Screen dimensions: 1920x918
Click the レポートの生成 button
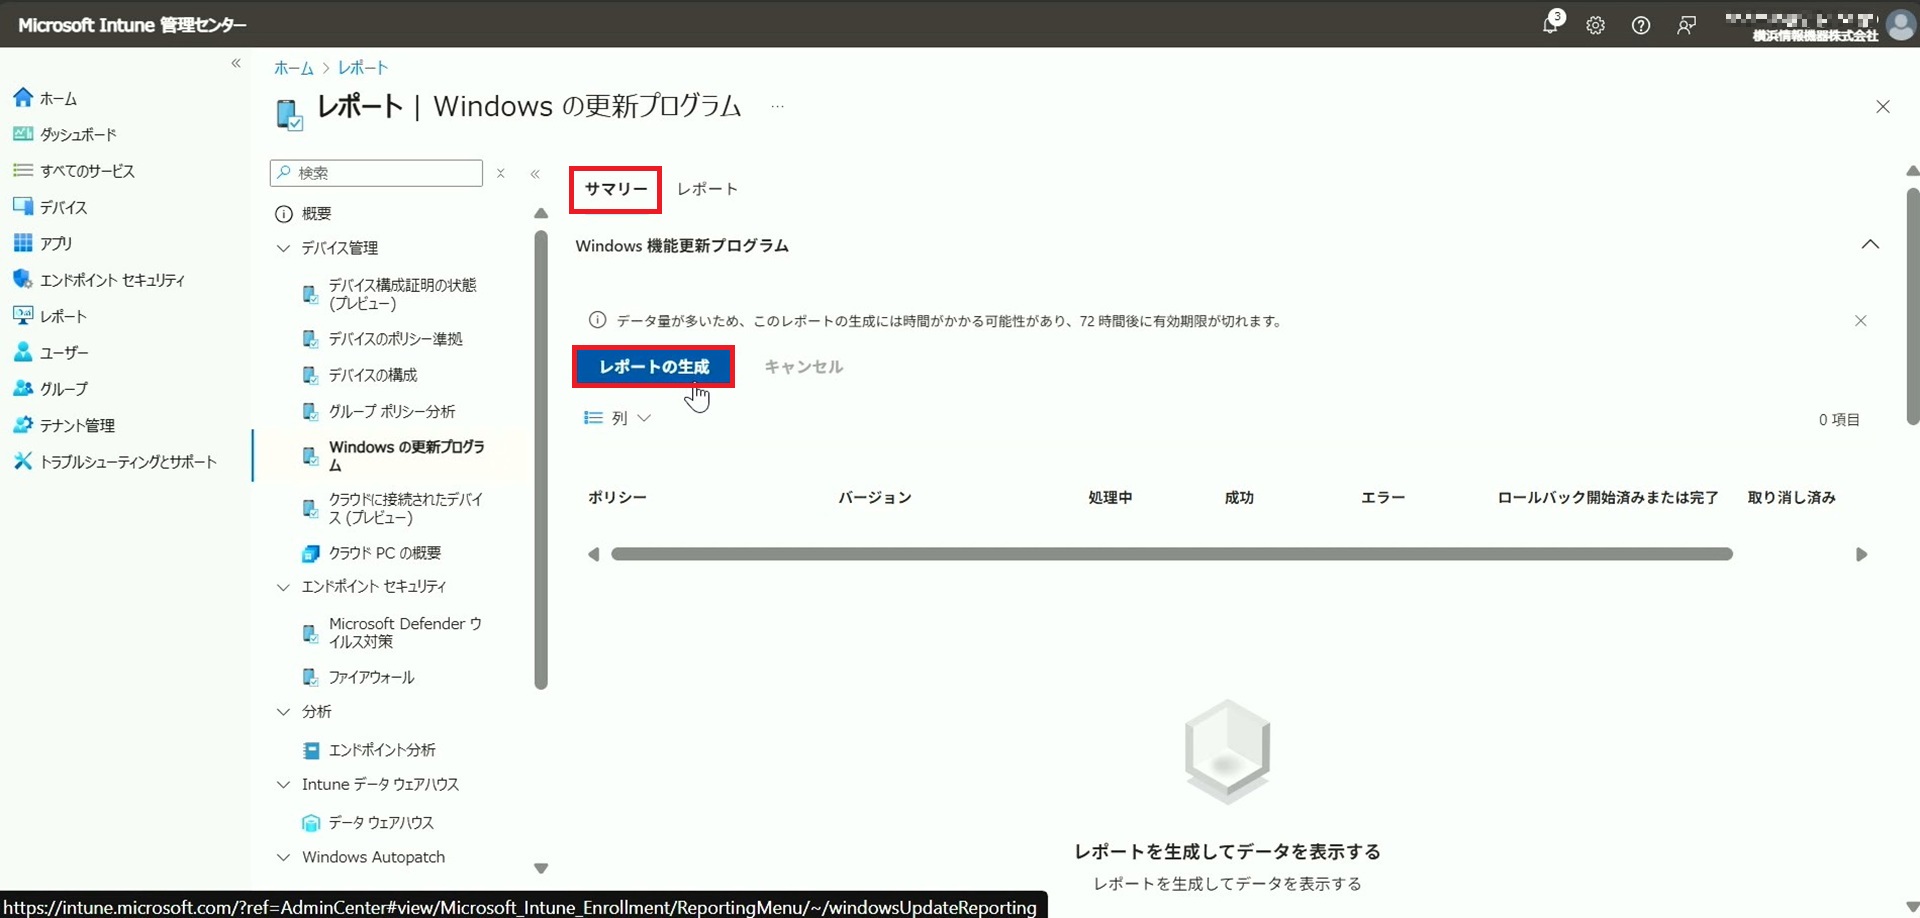[654, 367]
